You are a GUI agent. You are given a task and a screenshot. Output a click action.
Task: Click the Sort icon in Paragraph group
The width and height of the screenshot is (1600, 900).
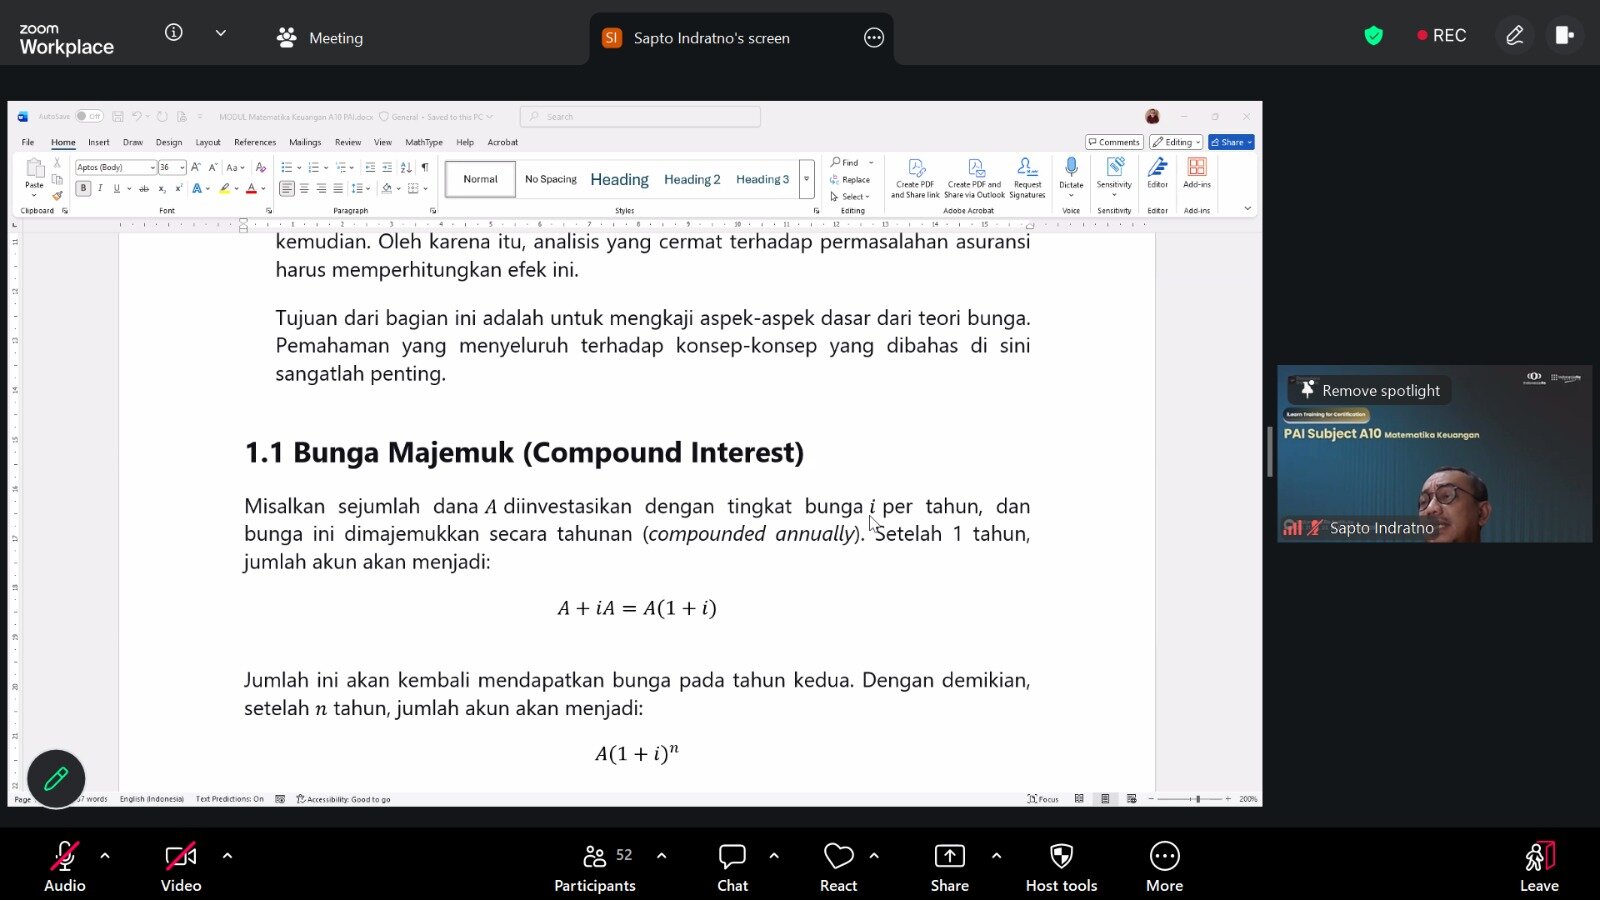[x=407, y=167]
